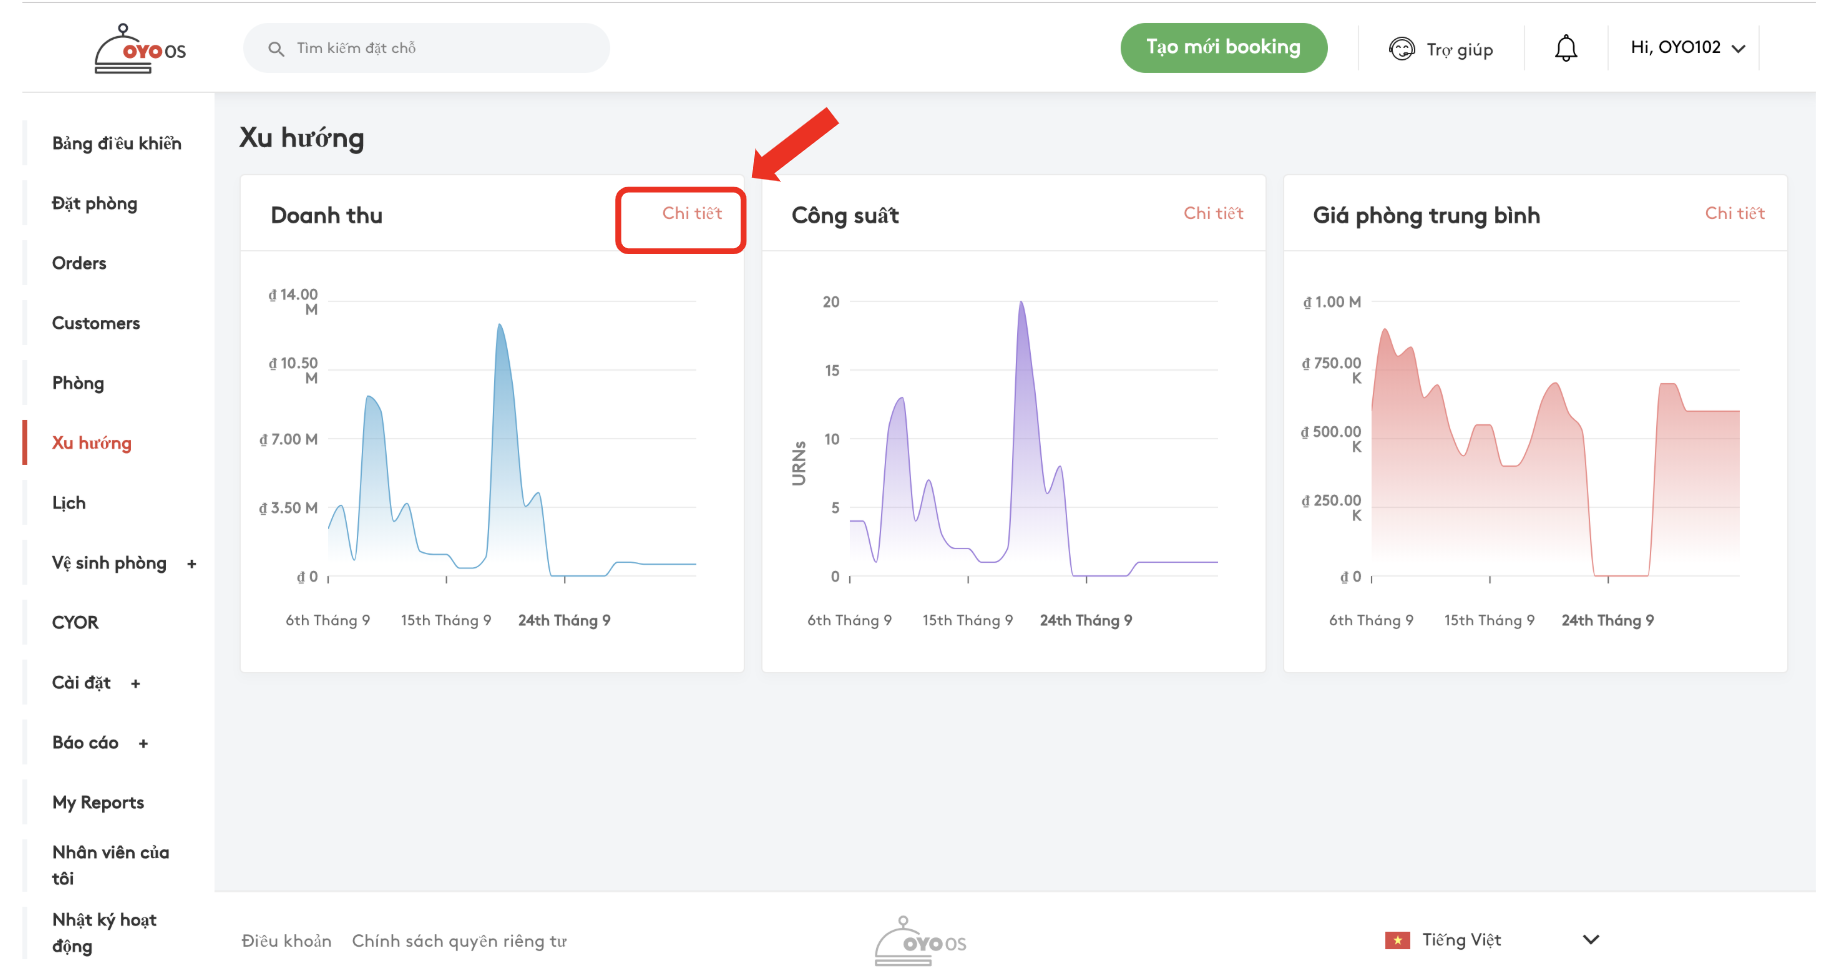This screenshot has width=1836, height=974.
Task: Open Chi tiết for Doanh thu
Action: tap(692, 213)
